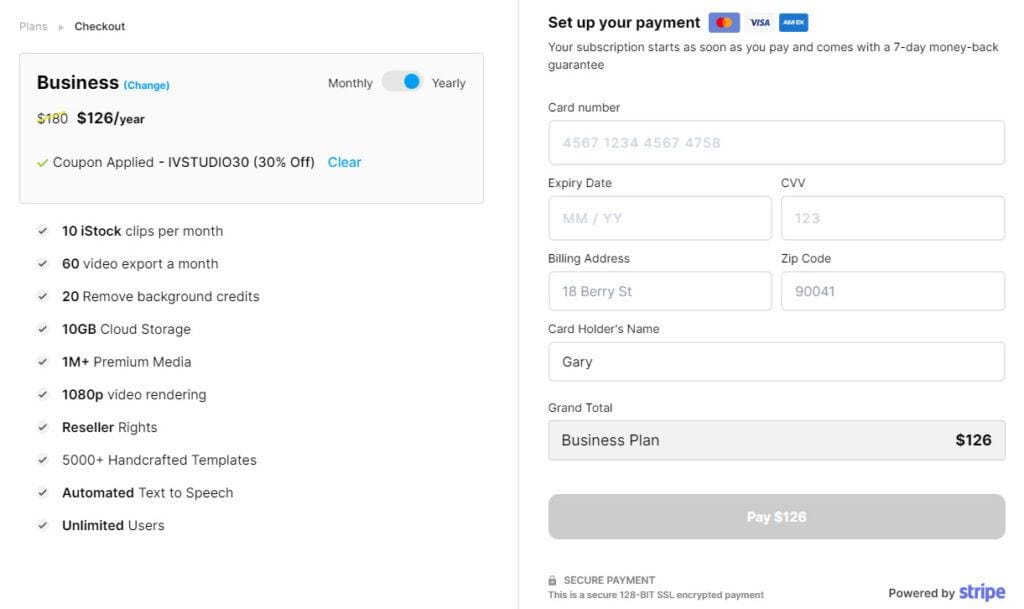1024x609 pixels.
Task: Select the Checkout breadcrumb item
Action: [x=99, y=26]
